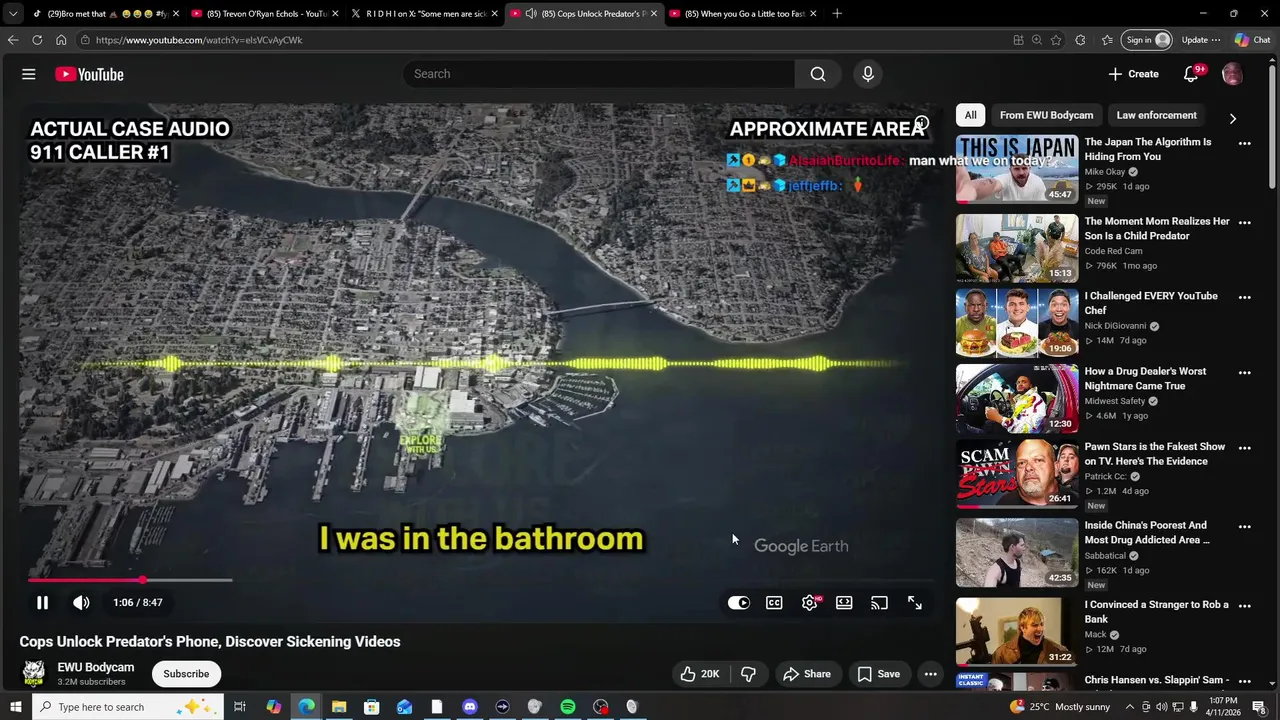1280x720 pixels.
Task: Select the Law enforcement chip
Action: [1156, 115]
